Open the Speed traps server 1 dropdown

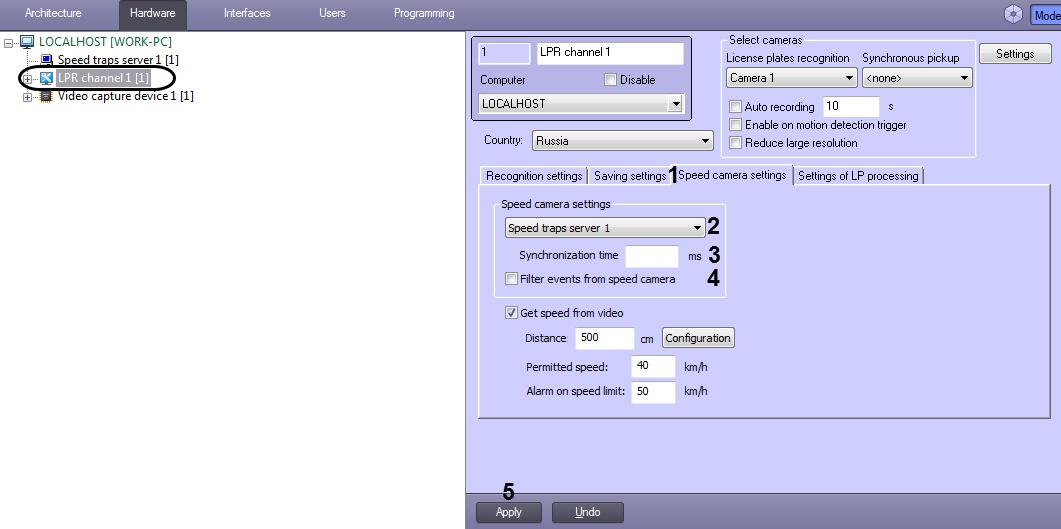605,228
